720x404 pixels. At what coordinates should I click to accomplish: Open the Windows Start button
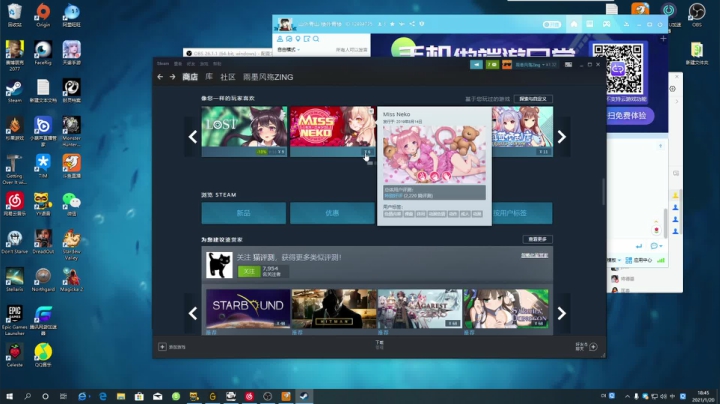coord(9,396)
